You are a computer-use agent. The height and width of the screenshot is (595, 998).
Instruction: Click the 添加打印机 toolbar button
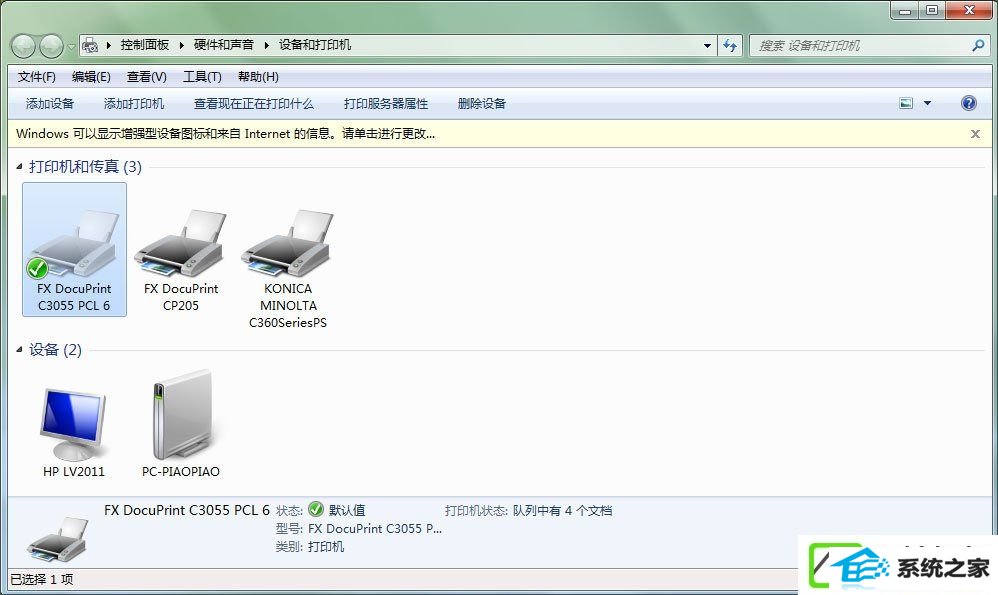(134, 104)
